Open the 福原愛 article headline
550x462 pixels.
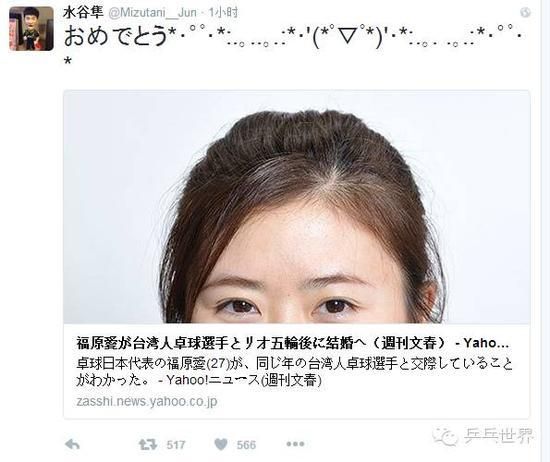[293, 343]
